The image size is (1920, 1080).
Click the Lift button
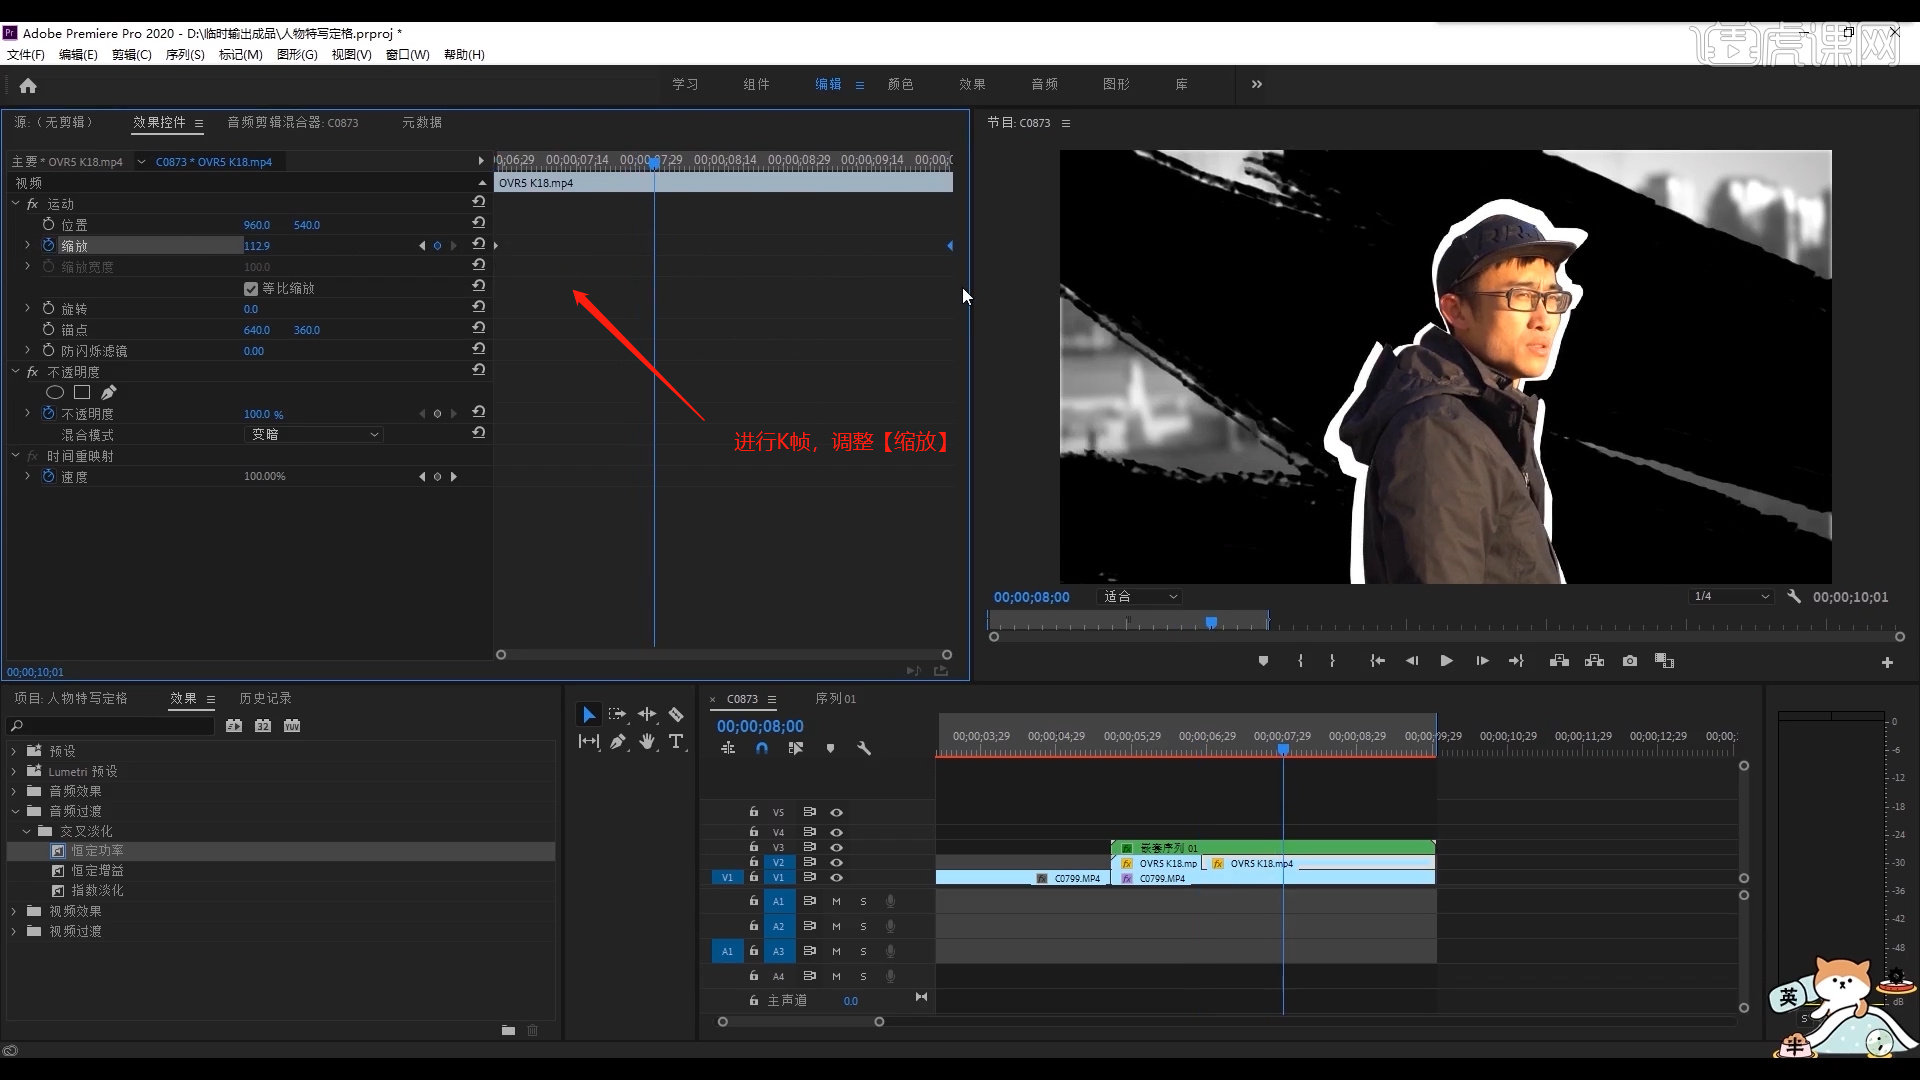1559,661
